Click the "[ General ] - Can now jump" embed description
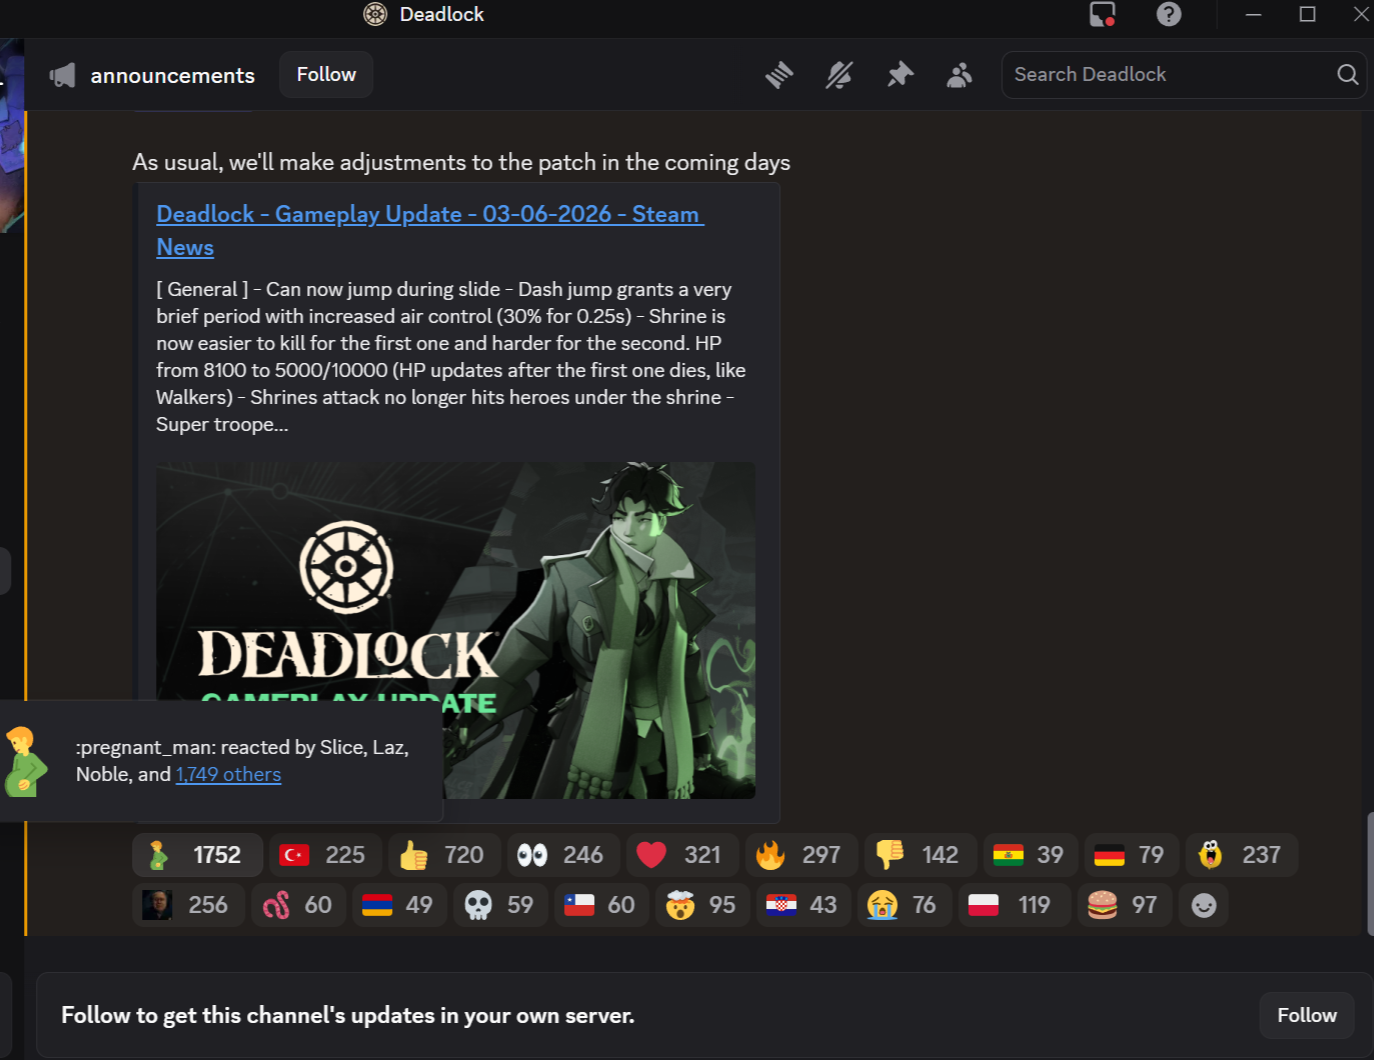 452,357
